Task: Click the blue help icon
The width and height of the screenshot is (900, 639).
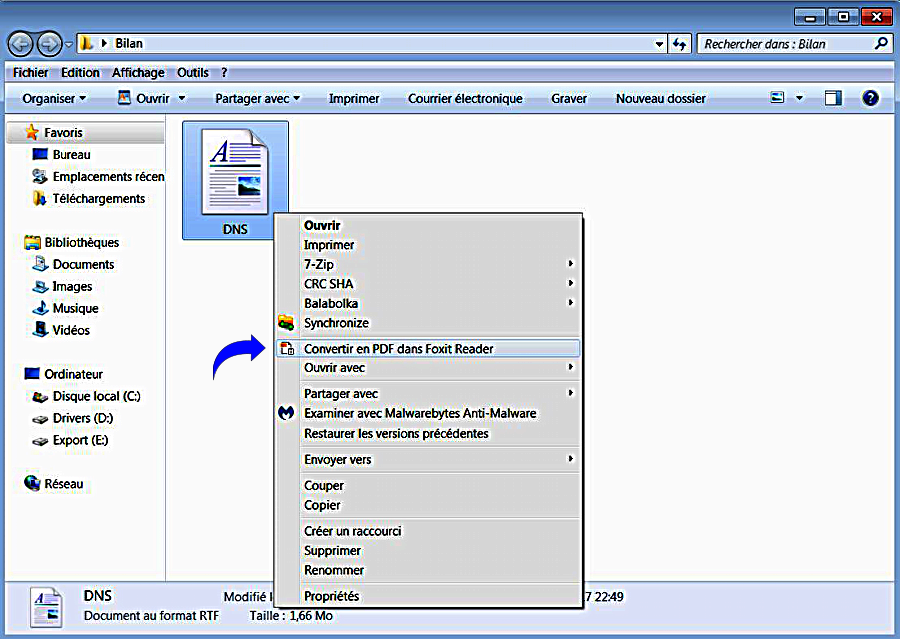Action: click(870, 98)
